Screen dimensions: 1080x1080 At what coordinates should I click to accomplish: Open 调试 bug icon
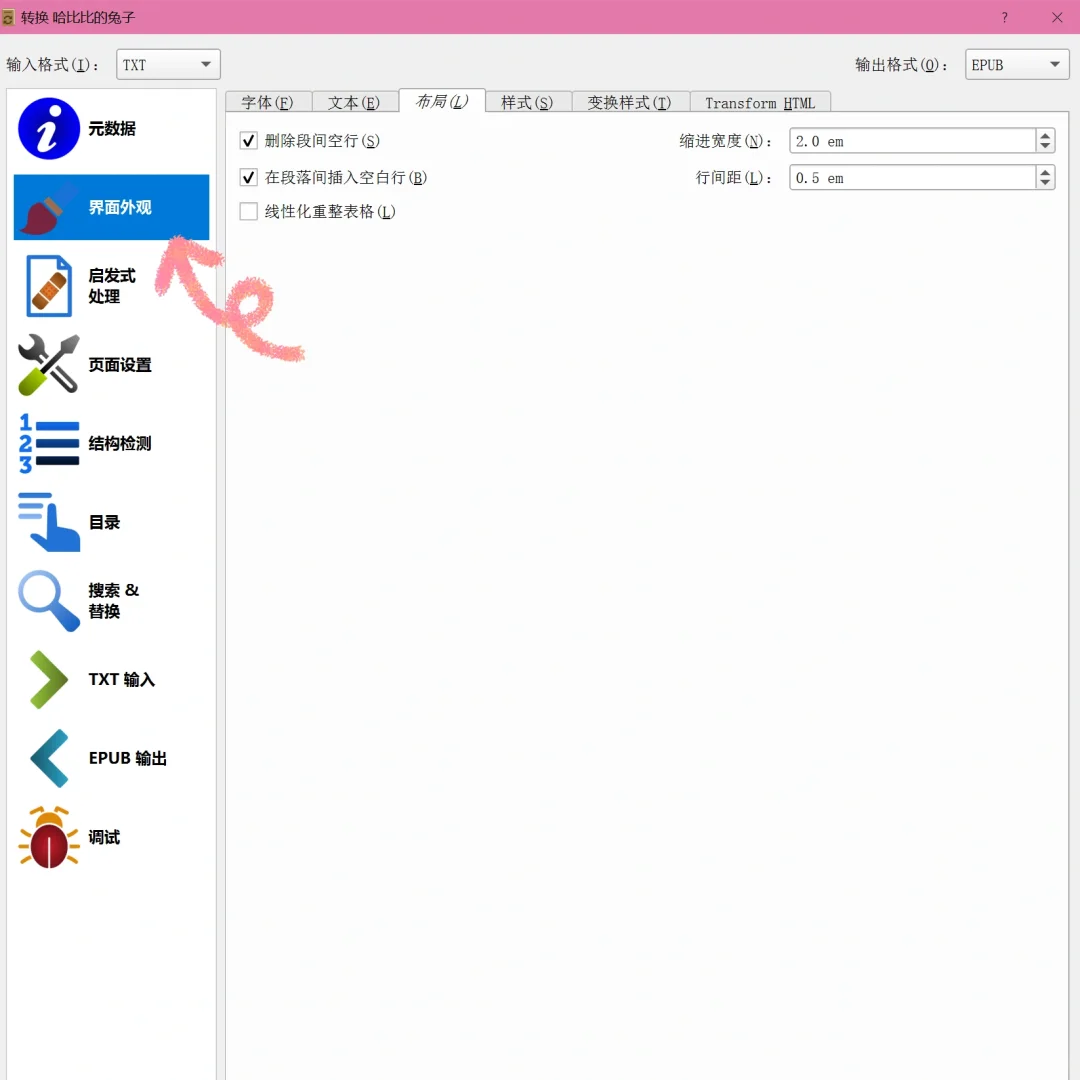pos(48,837)
